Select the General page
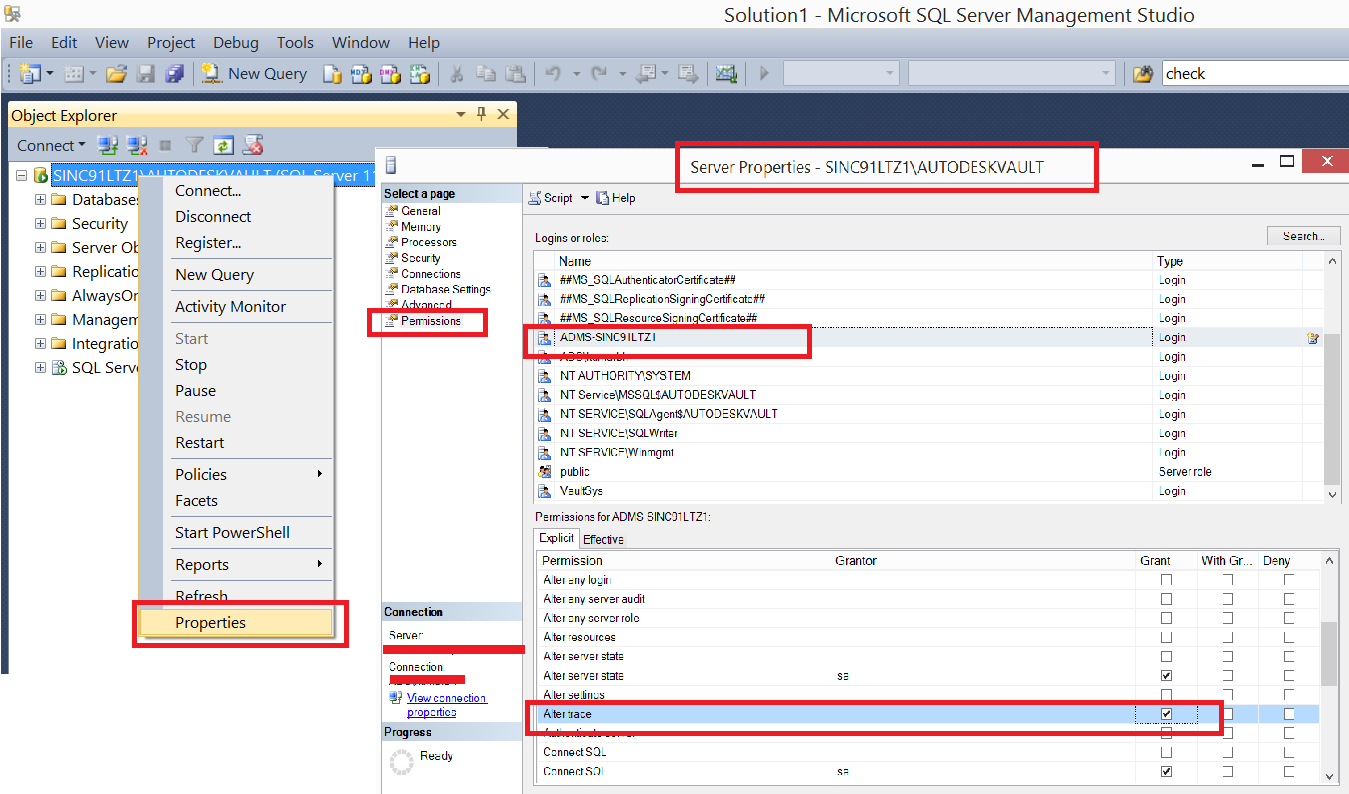 420,211
